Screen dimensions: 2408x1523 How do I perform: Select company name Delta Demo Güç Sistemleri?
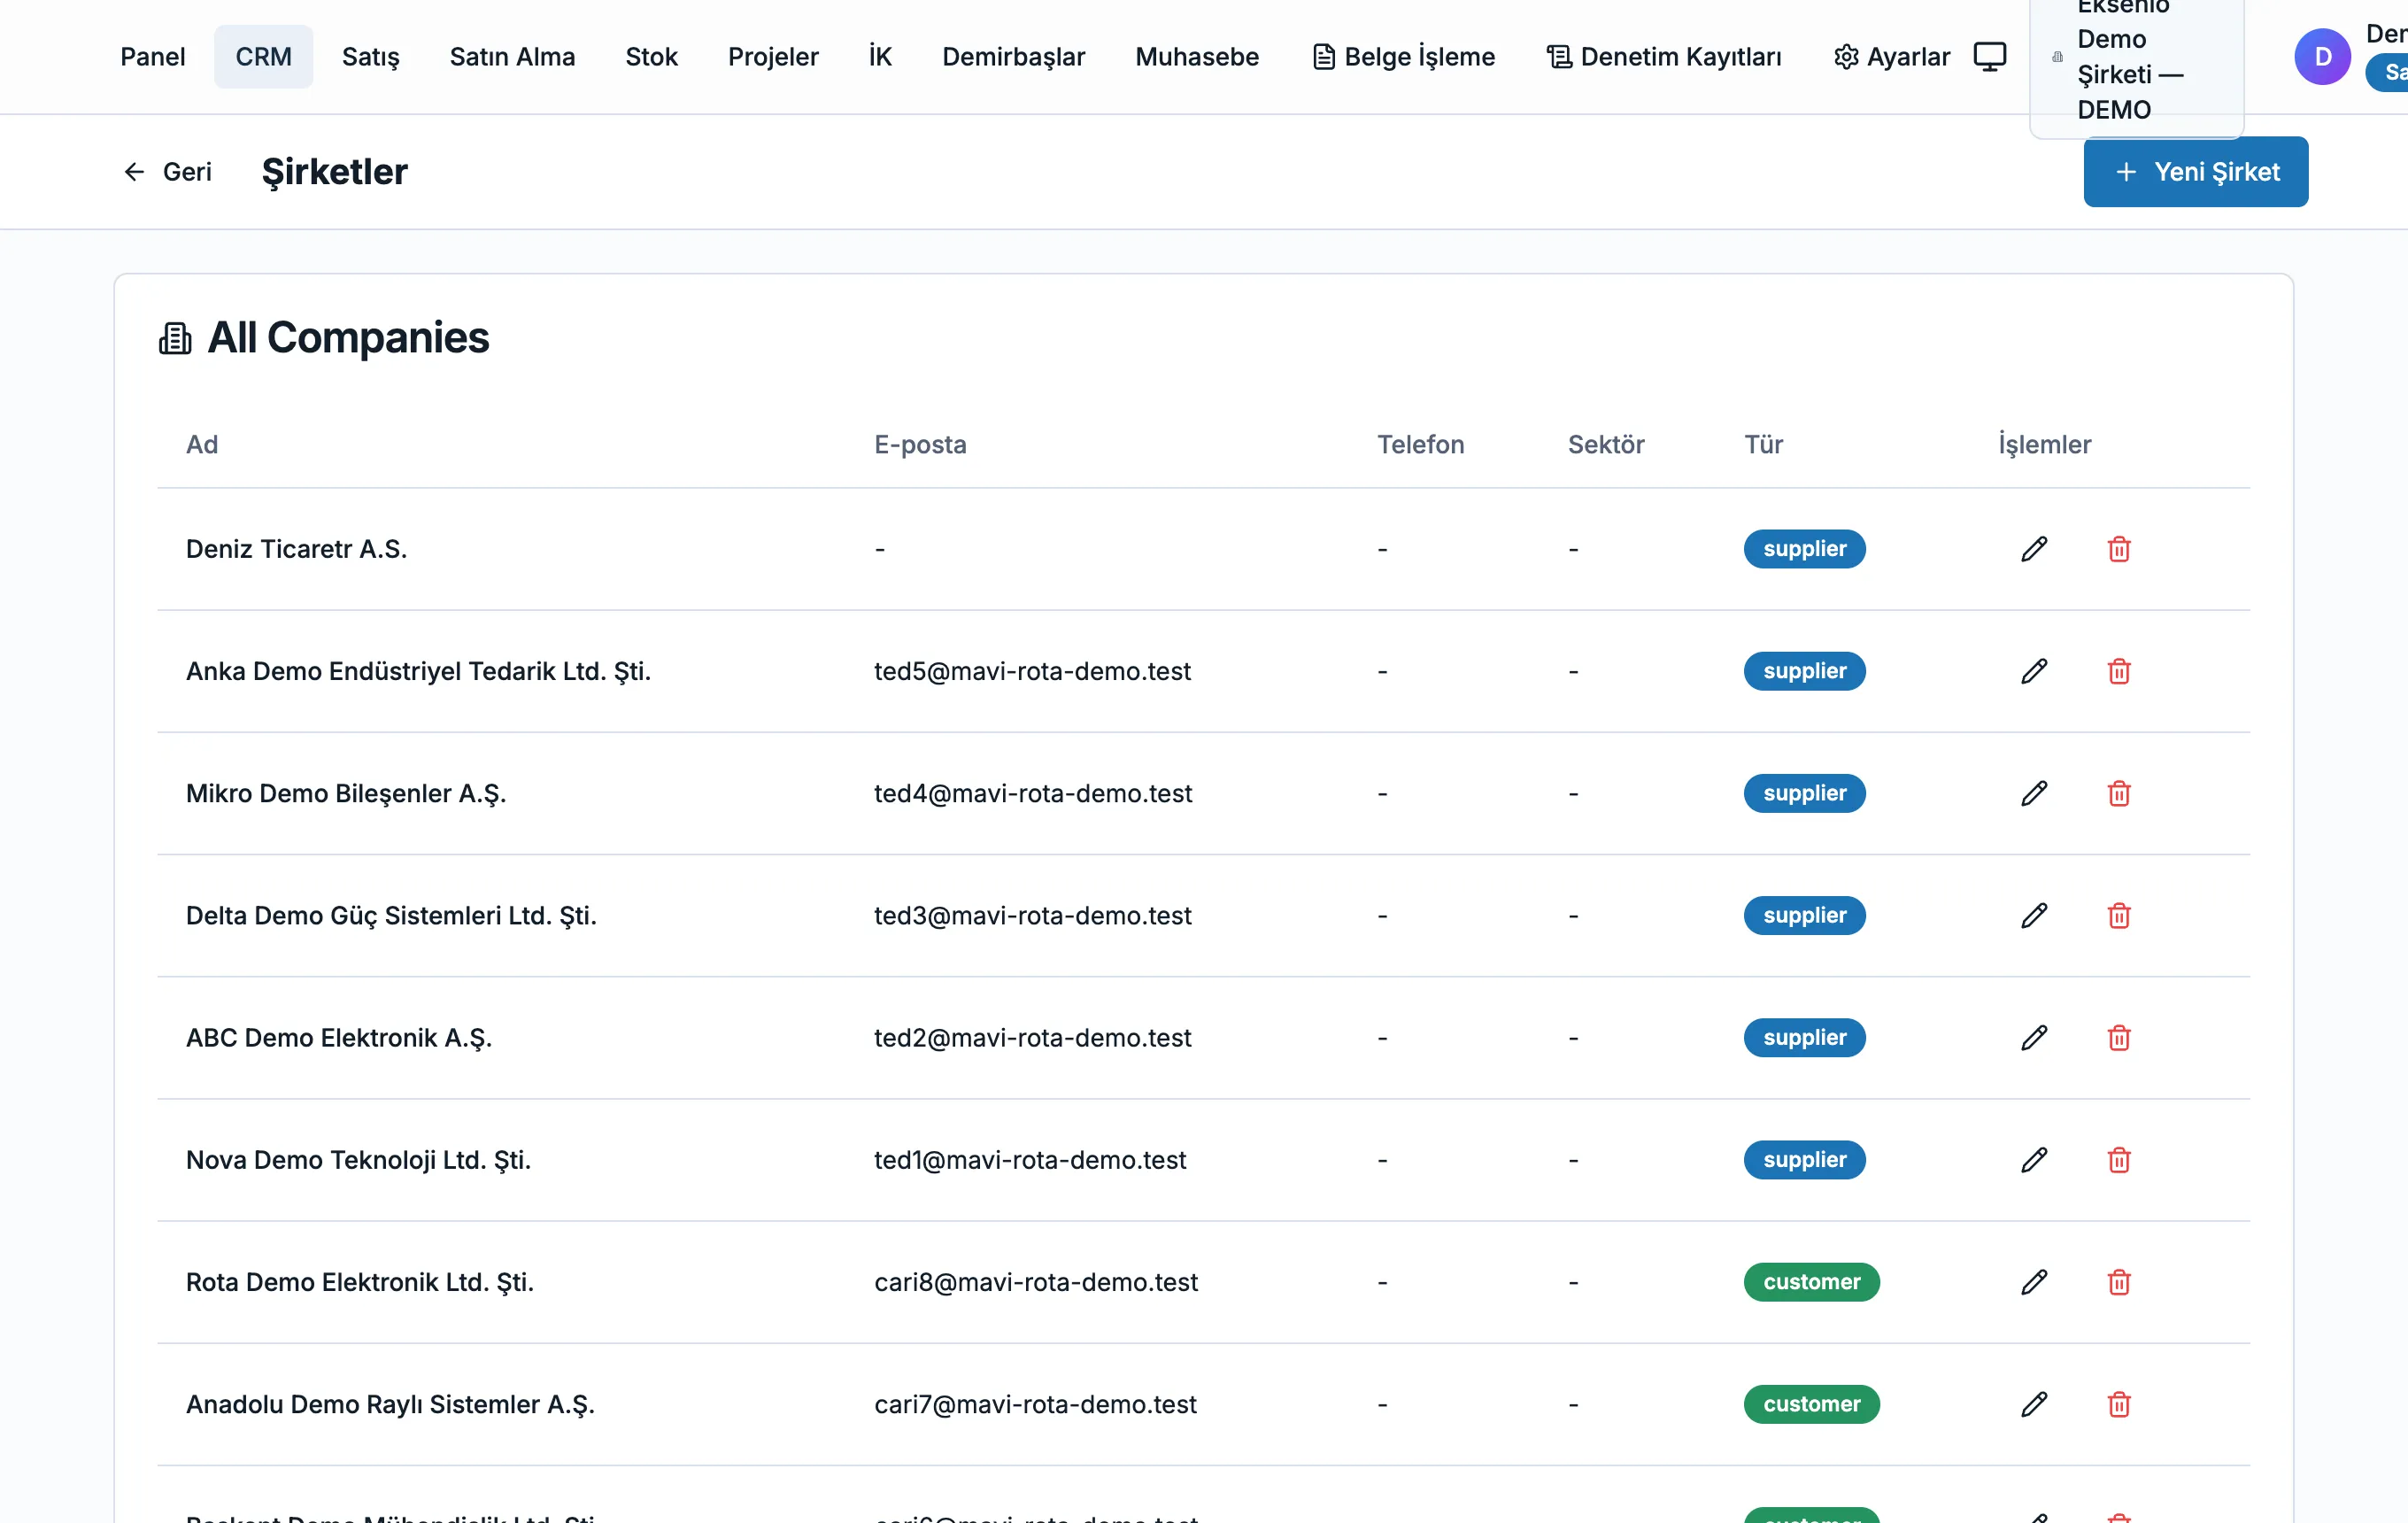click(x=391, y=915)
